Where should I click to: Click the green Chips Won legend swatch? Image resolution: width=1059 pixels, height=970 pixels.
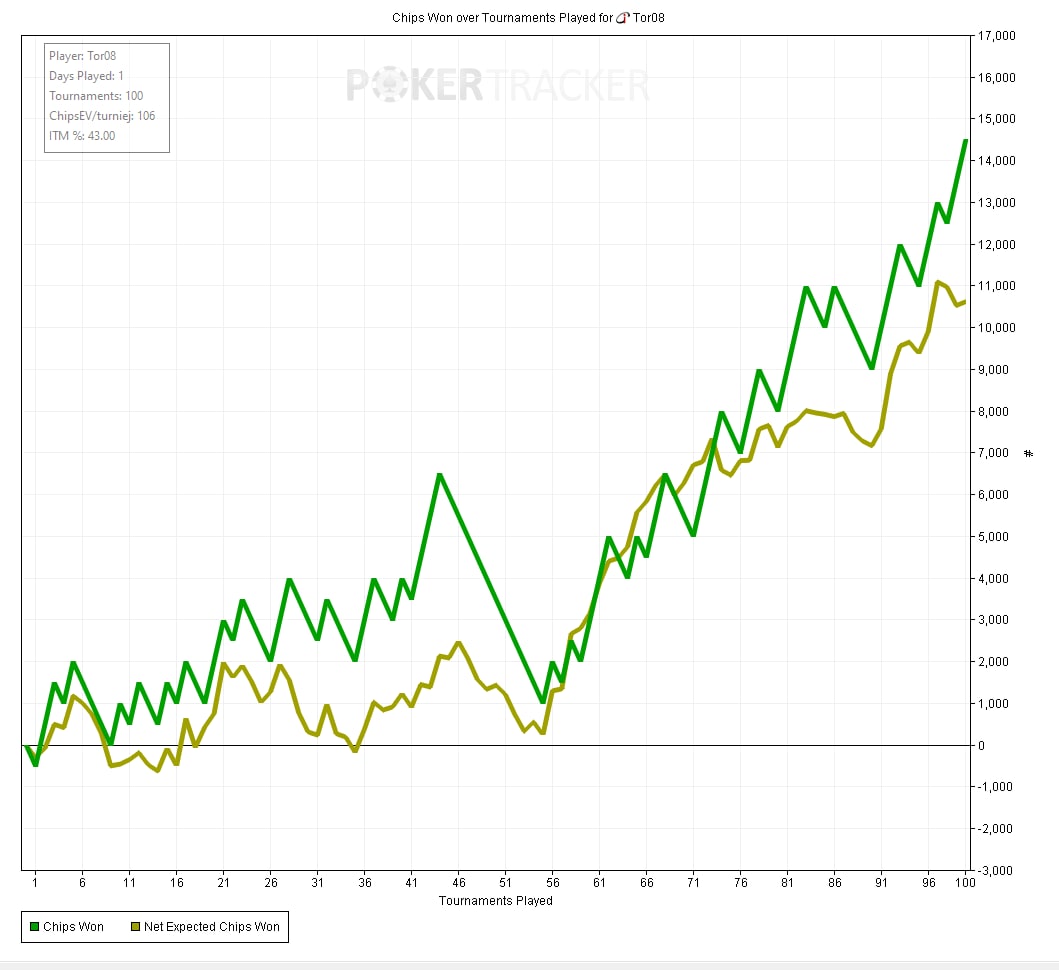point(34,927)
